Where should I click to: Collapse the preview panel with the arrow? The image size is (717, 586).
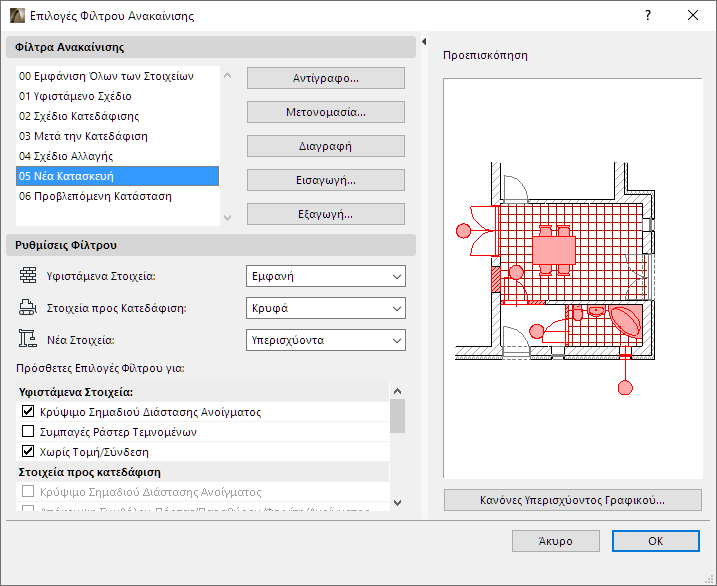click(424, 42)
